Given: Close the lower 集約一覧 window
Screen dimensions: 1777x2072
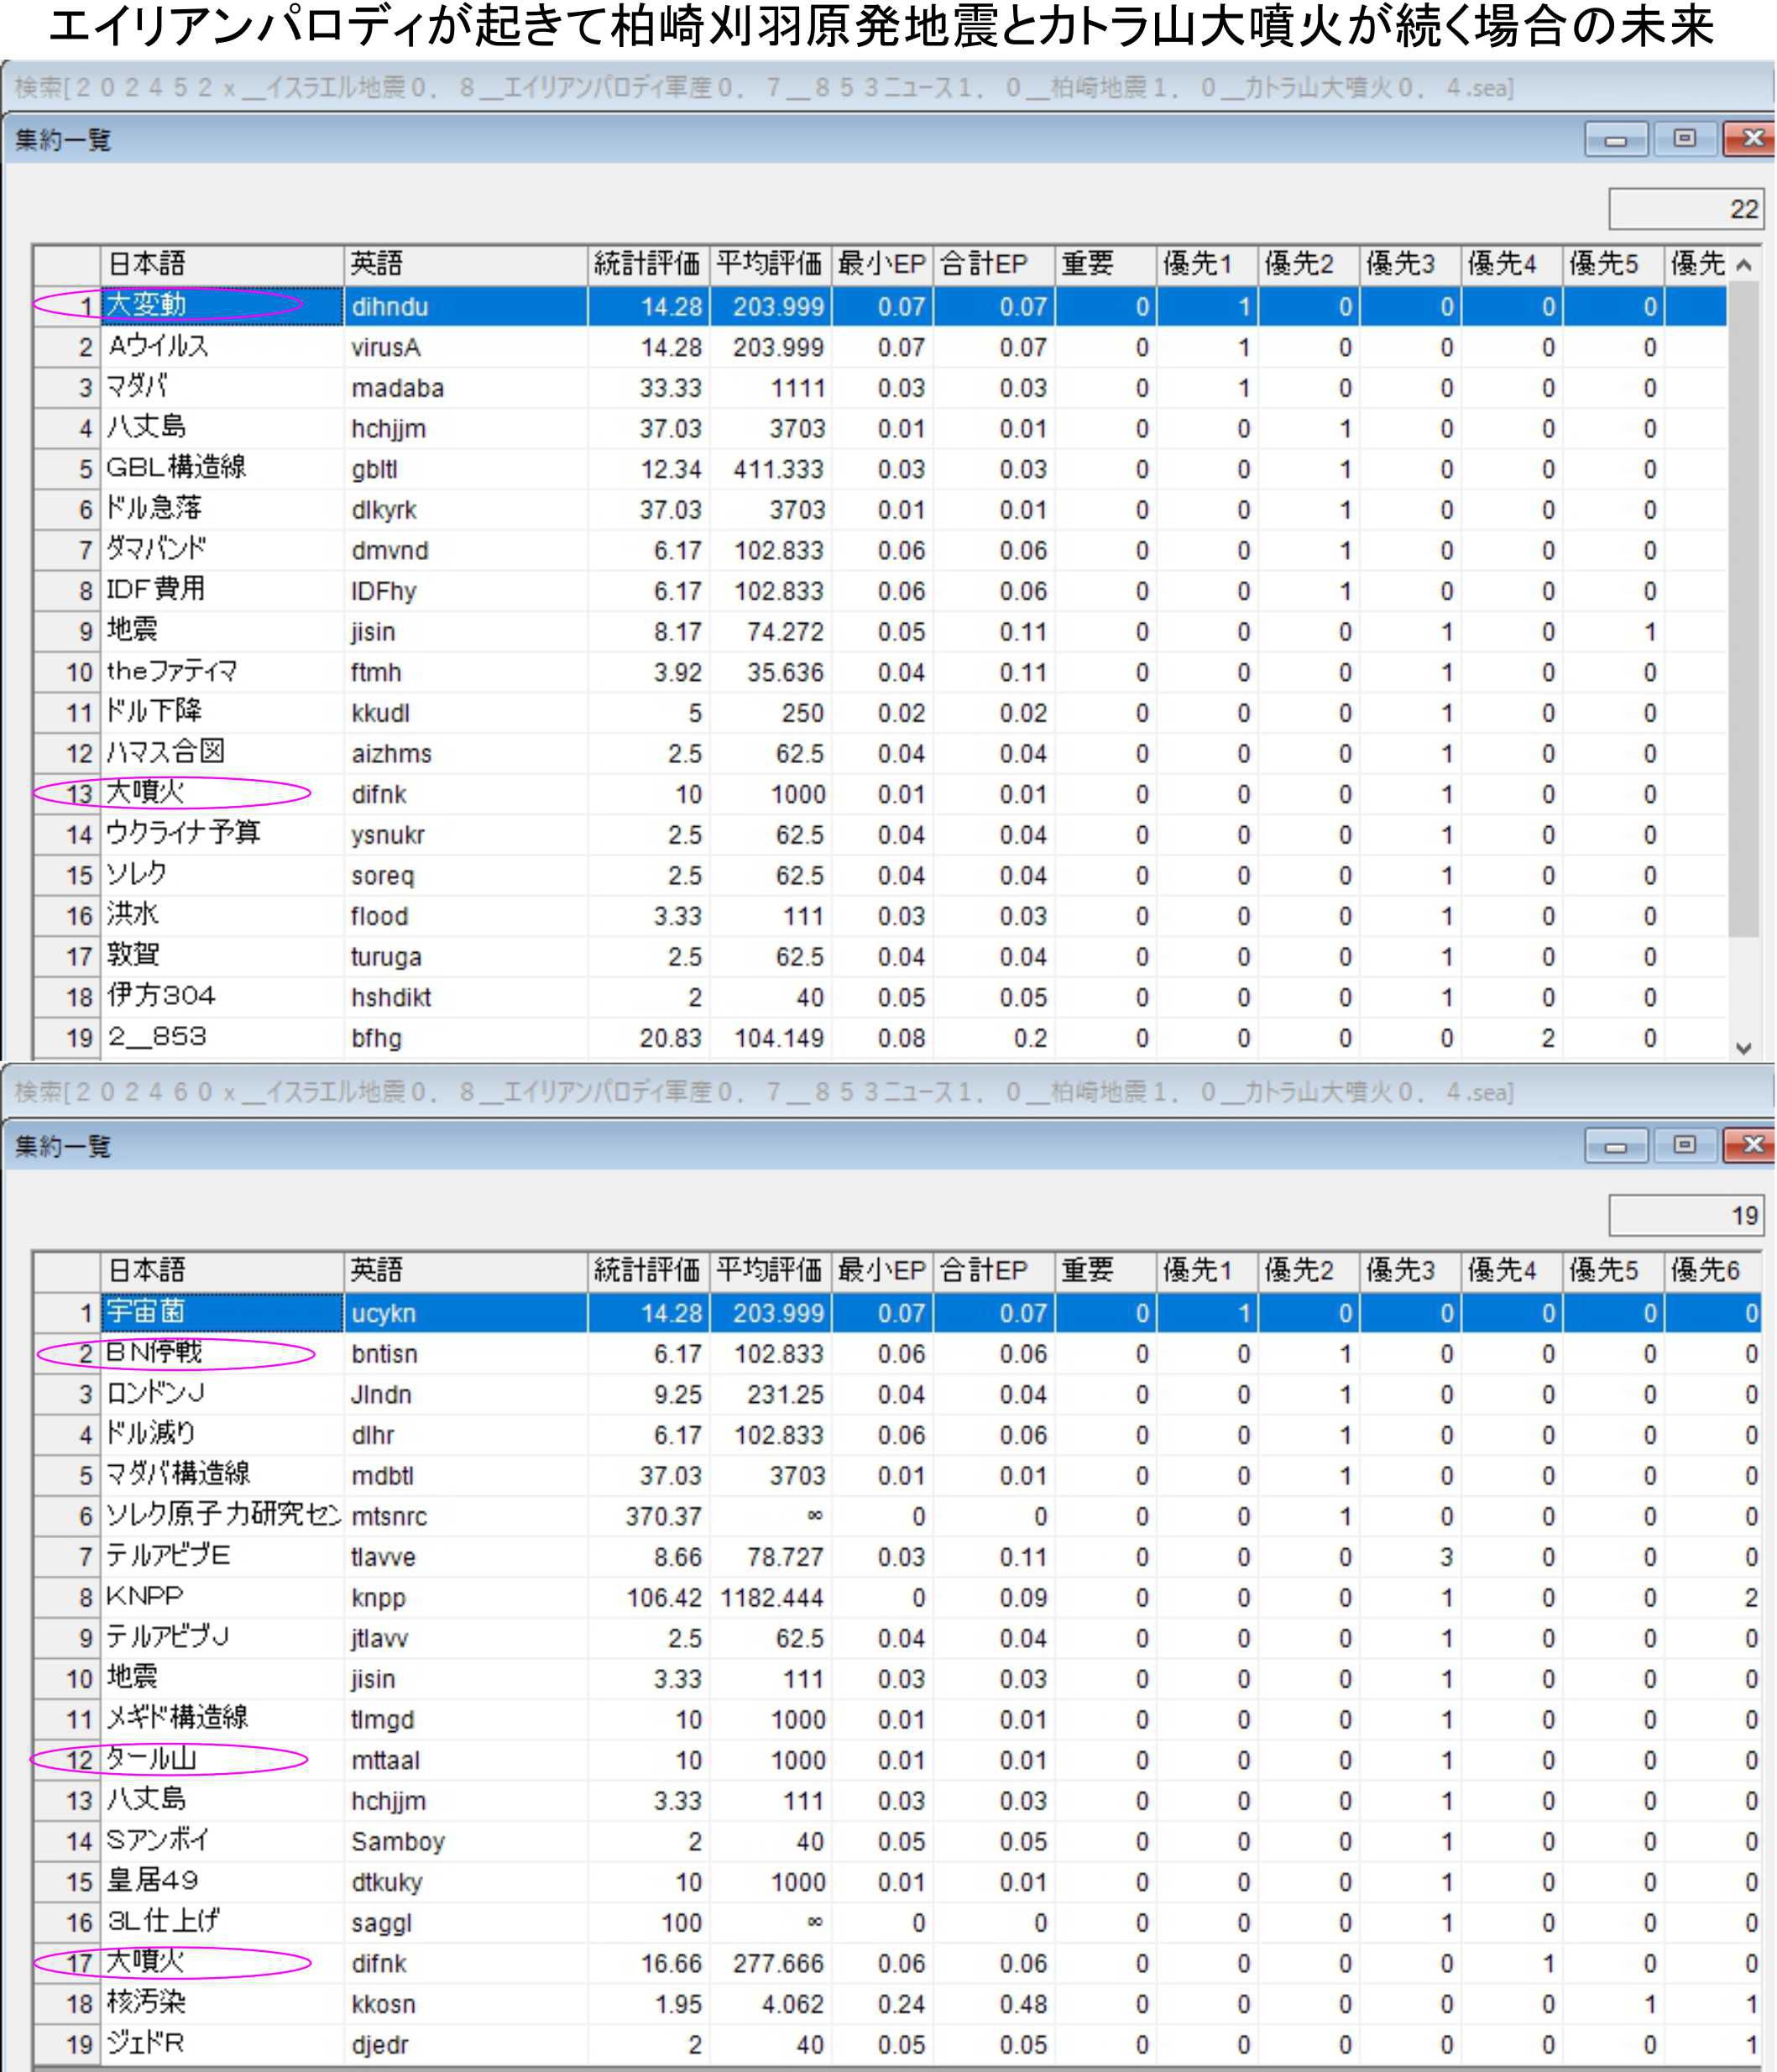Looking at the screenshot, I should click(x=1750, y=1146).
